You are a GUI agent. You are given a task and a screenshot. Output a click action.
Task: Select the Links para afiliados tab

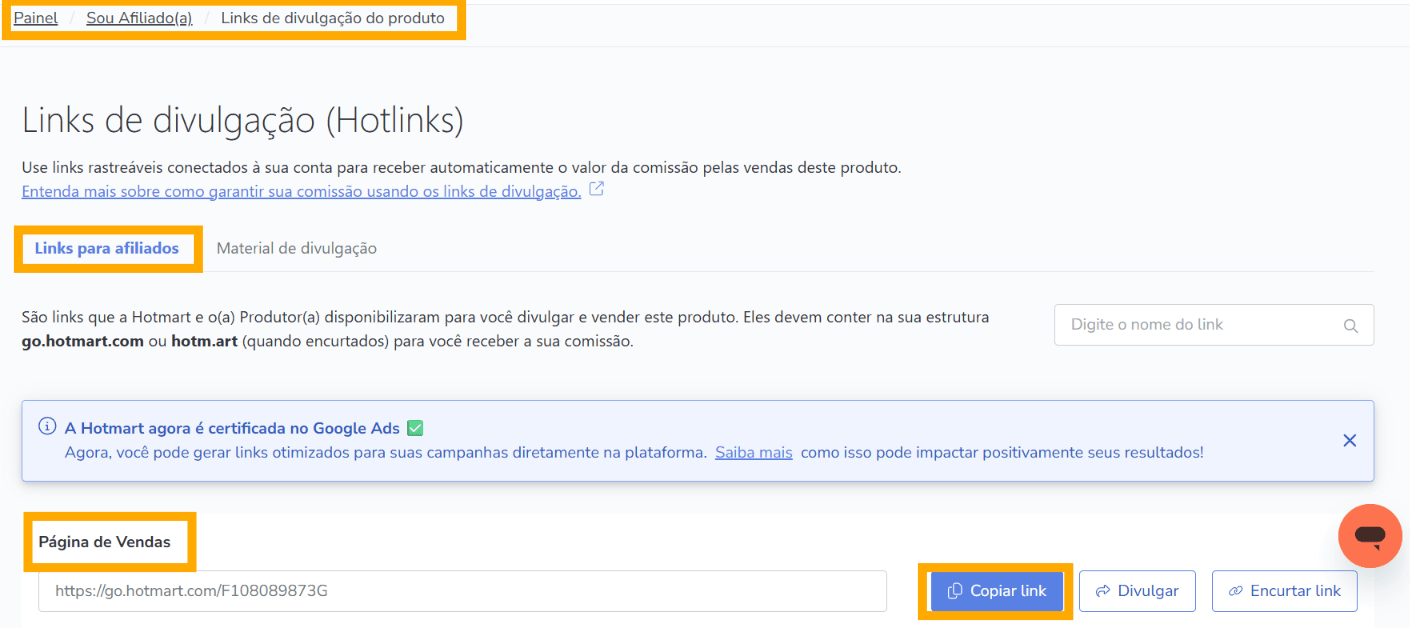pos(107,248)
